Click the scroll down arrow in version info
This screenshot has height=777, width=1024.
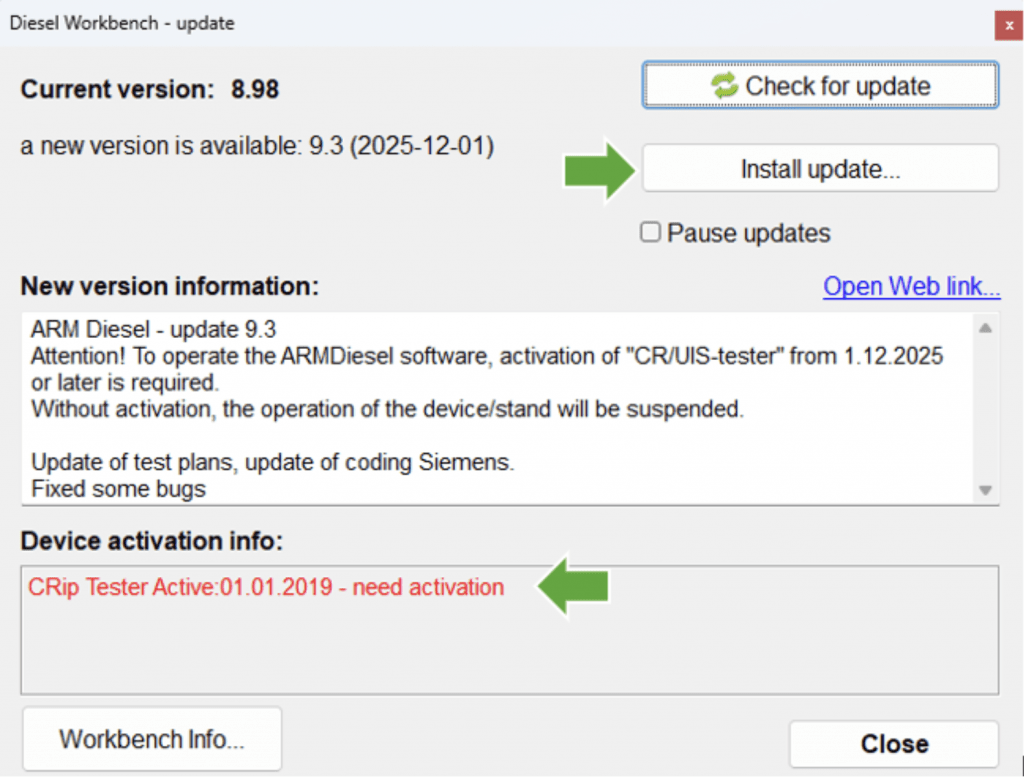click(x=985, y=490)
